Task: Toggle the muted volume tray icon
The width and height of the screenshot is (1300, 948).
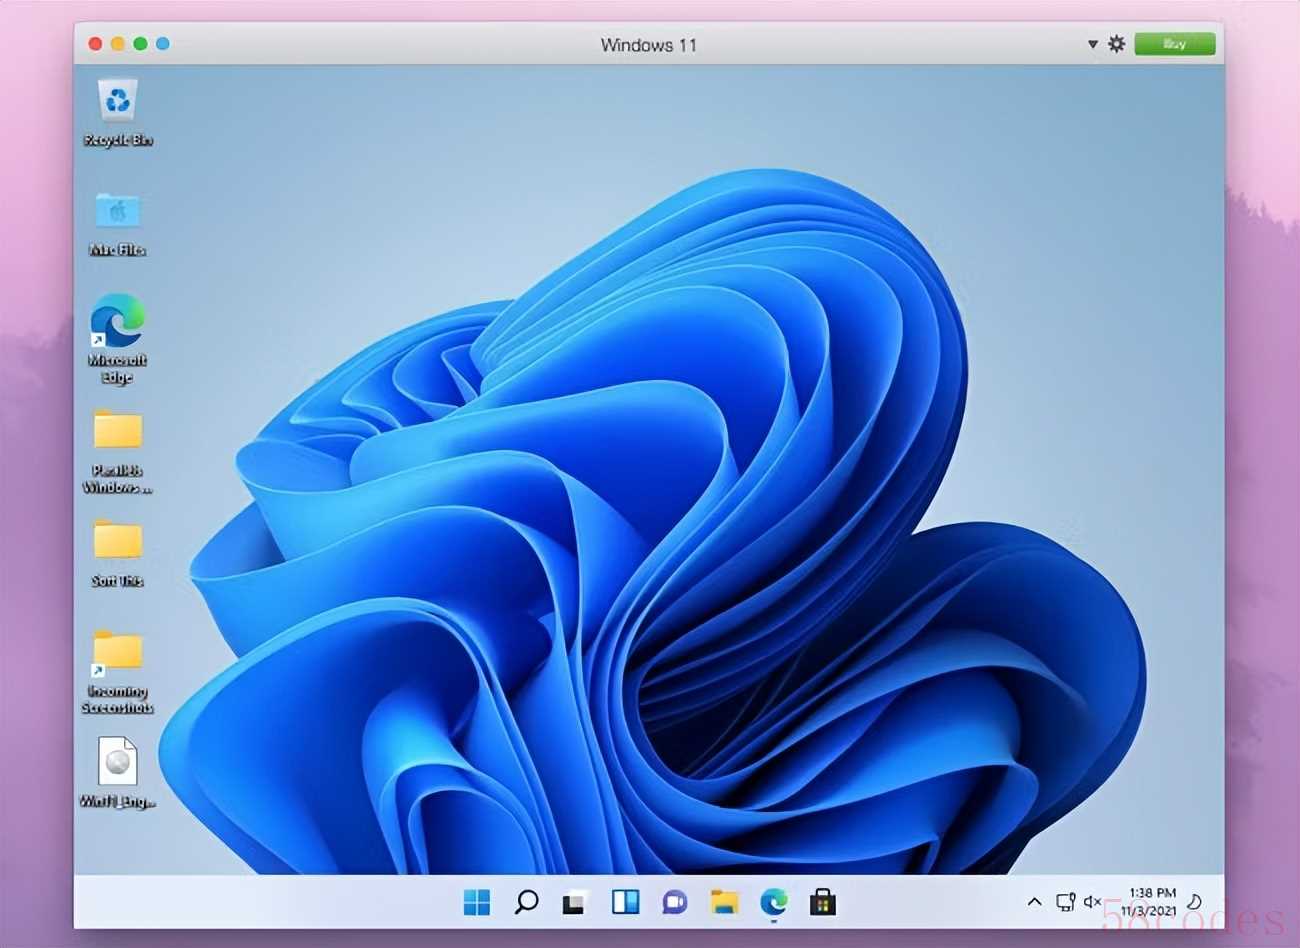Action: 1092,902
